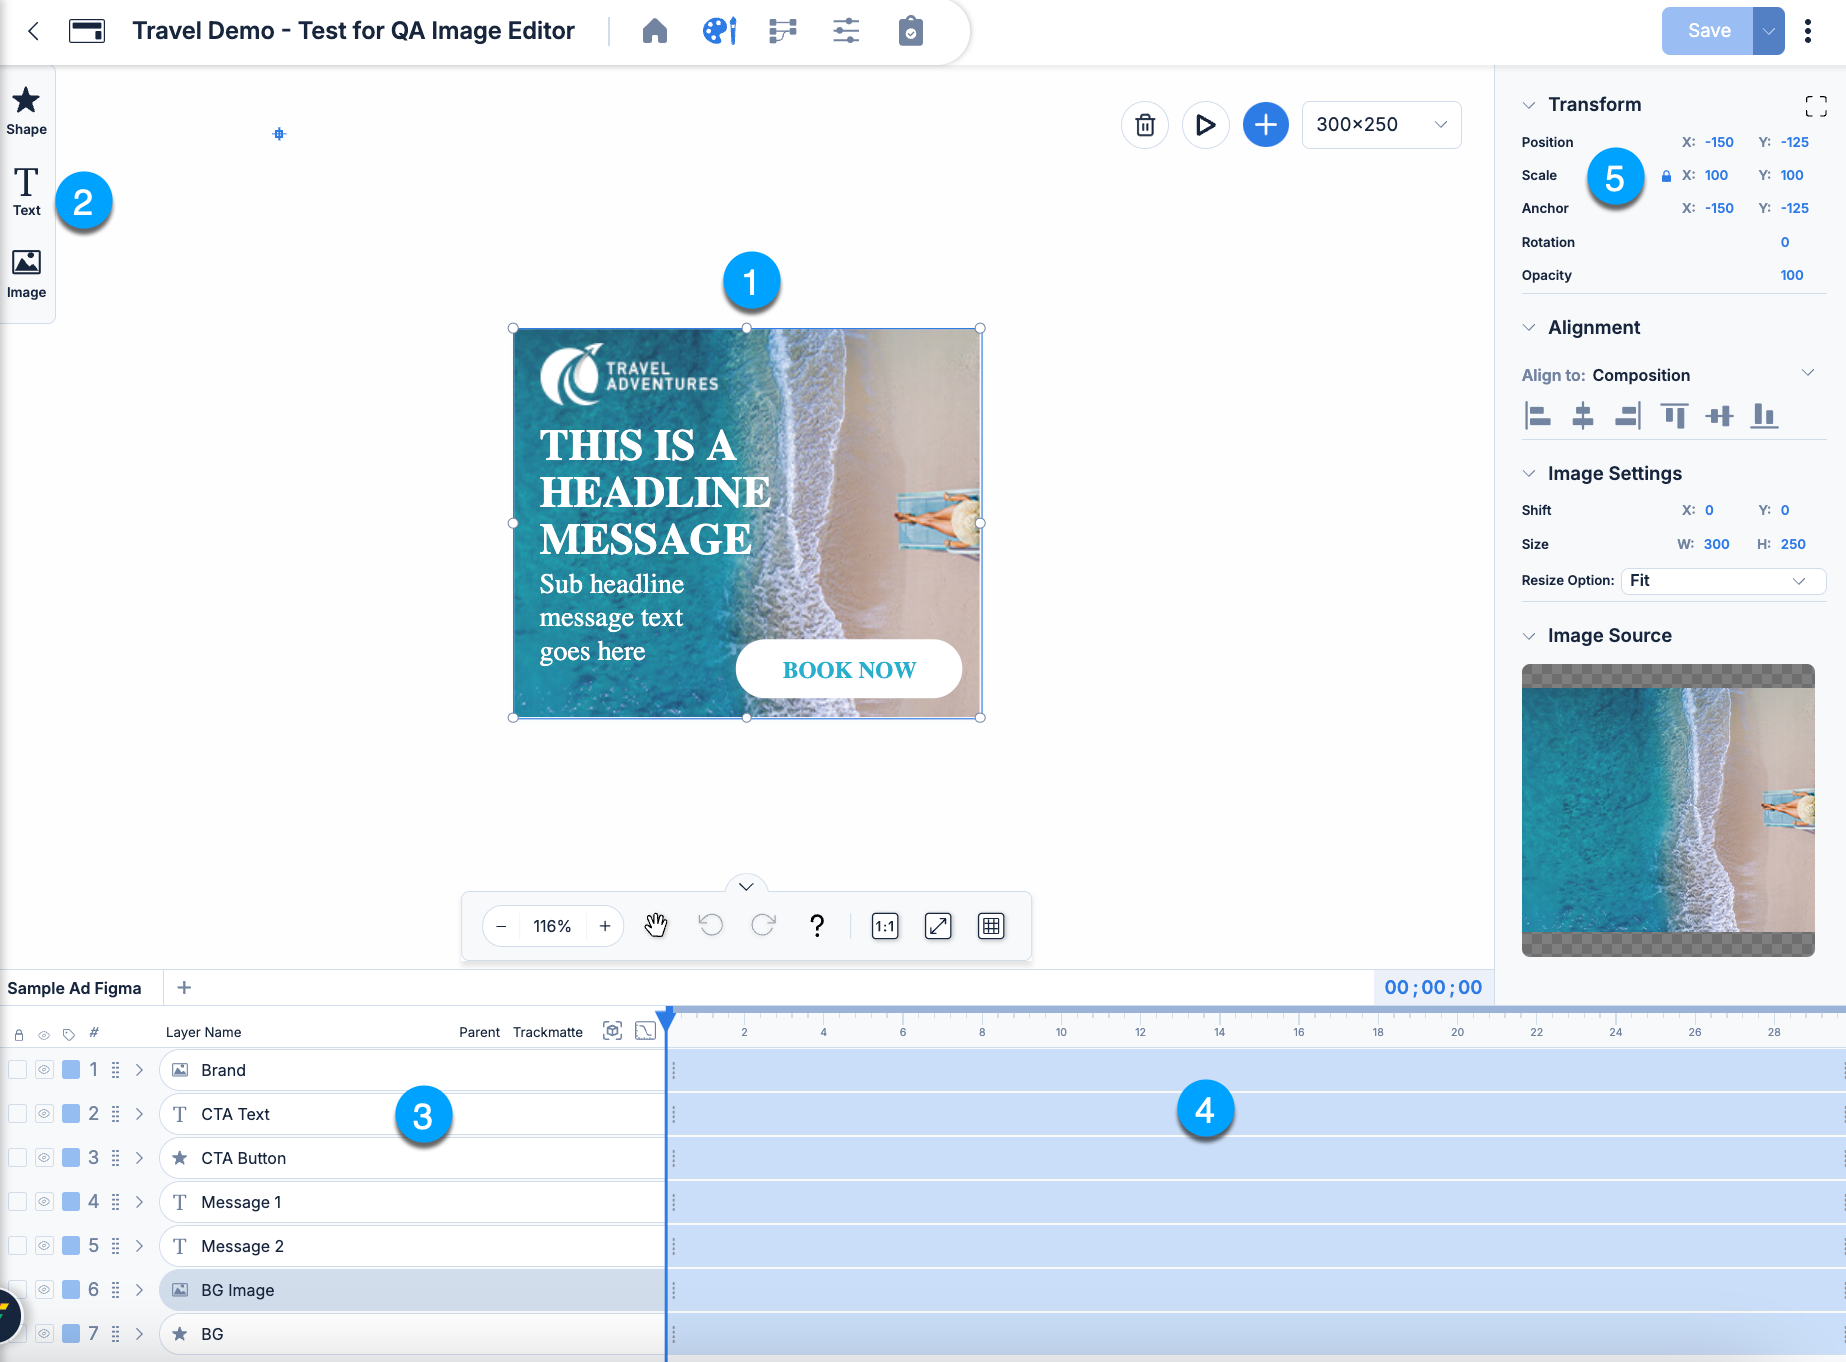Image resolution: width=1846 pixels, height=1362 pixels.
Task: Reset zoom with the 1:1 button
Action: point(885,926)
